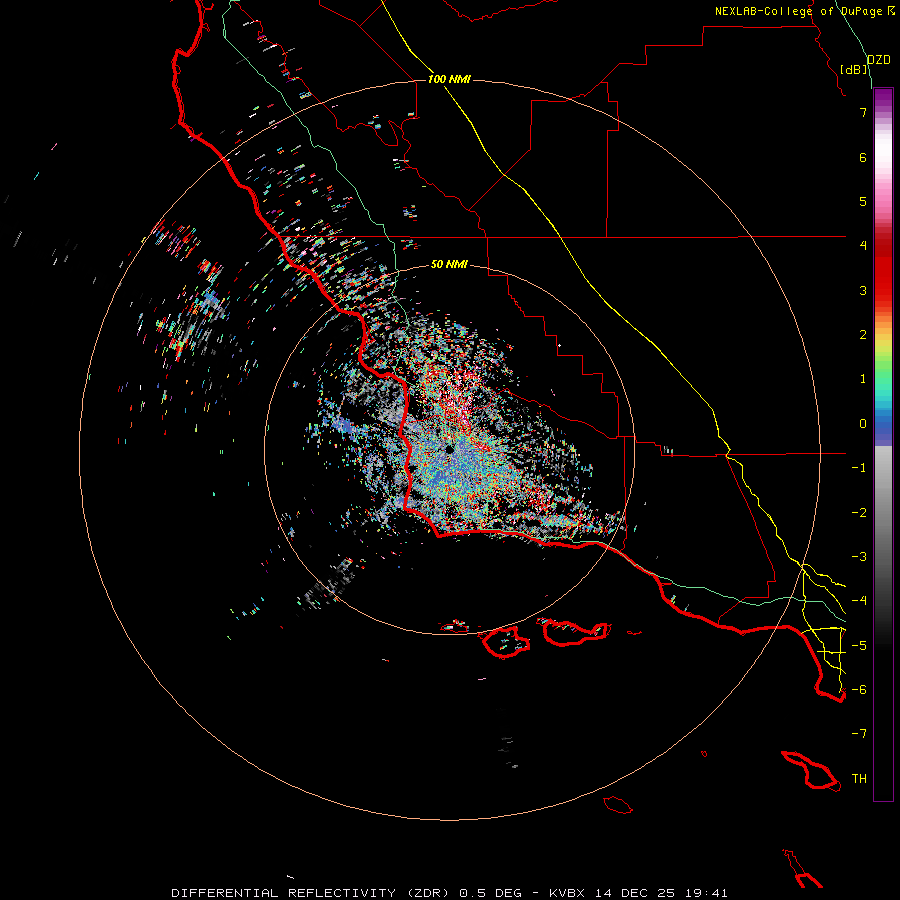The height and width of the screenshot is (900, 900).
Task: Click the 4 value on the scale
Action: click(863, 246)
